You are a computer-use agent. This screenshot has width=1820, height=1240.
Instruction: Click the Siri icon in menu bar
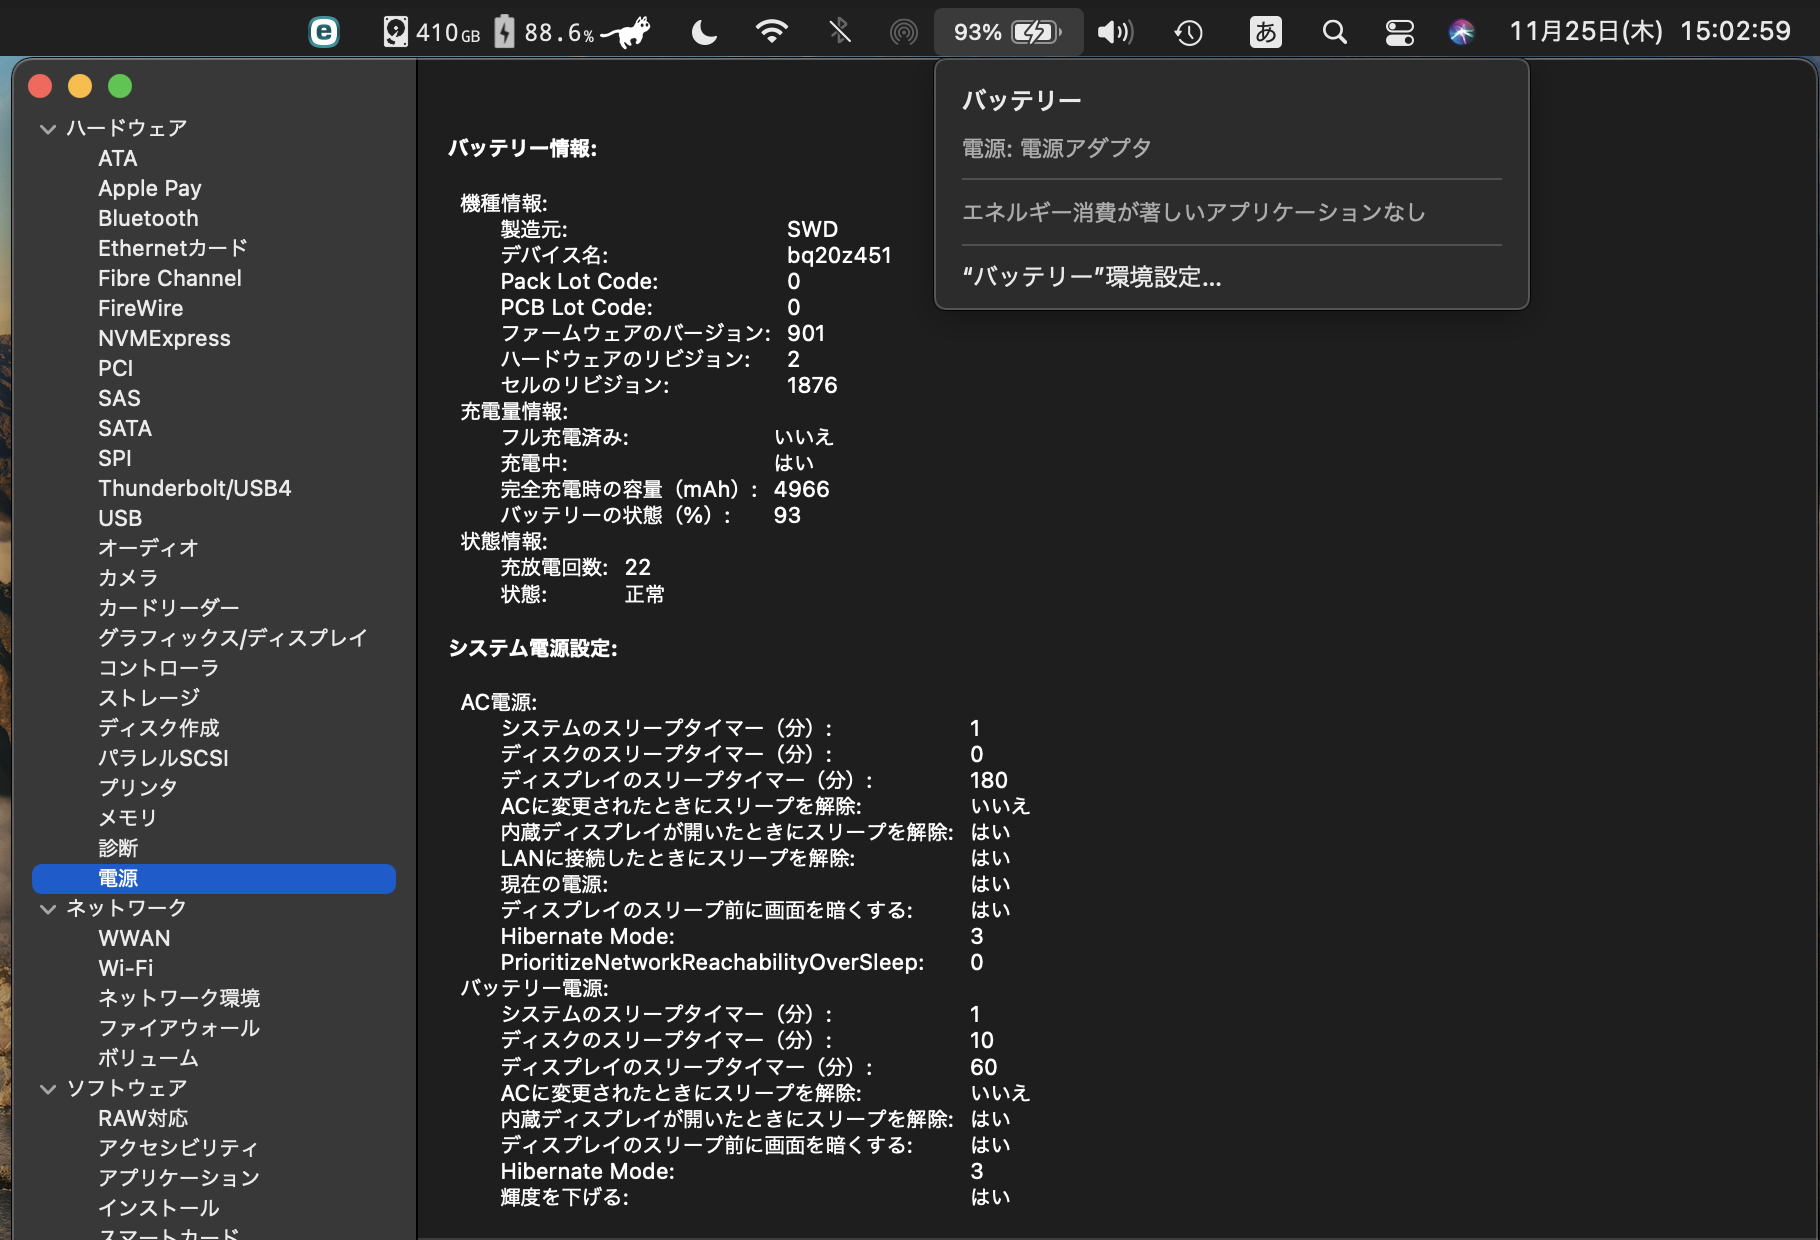1461,32
